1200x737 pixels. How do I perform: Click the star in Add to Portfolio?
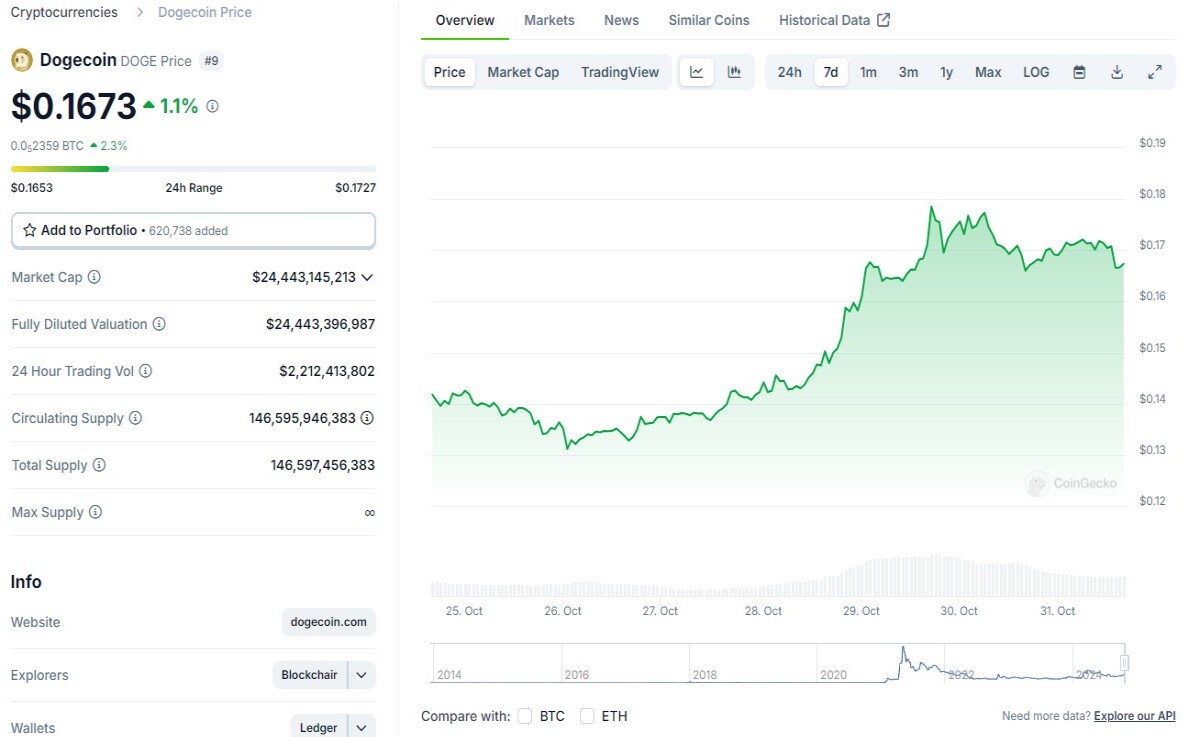click(x=30, y=230)
